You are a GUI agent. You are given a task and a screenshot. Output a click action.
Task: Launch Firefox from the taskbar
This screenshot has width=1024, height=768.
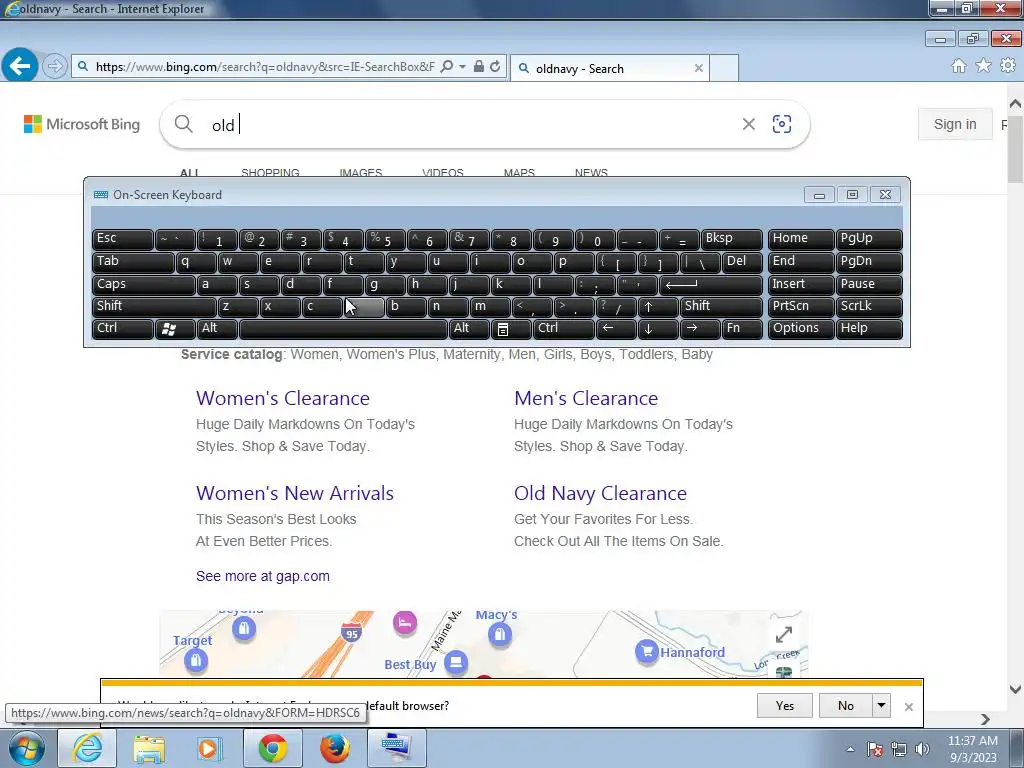click(x=334, y=748)
